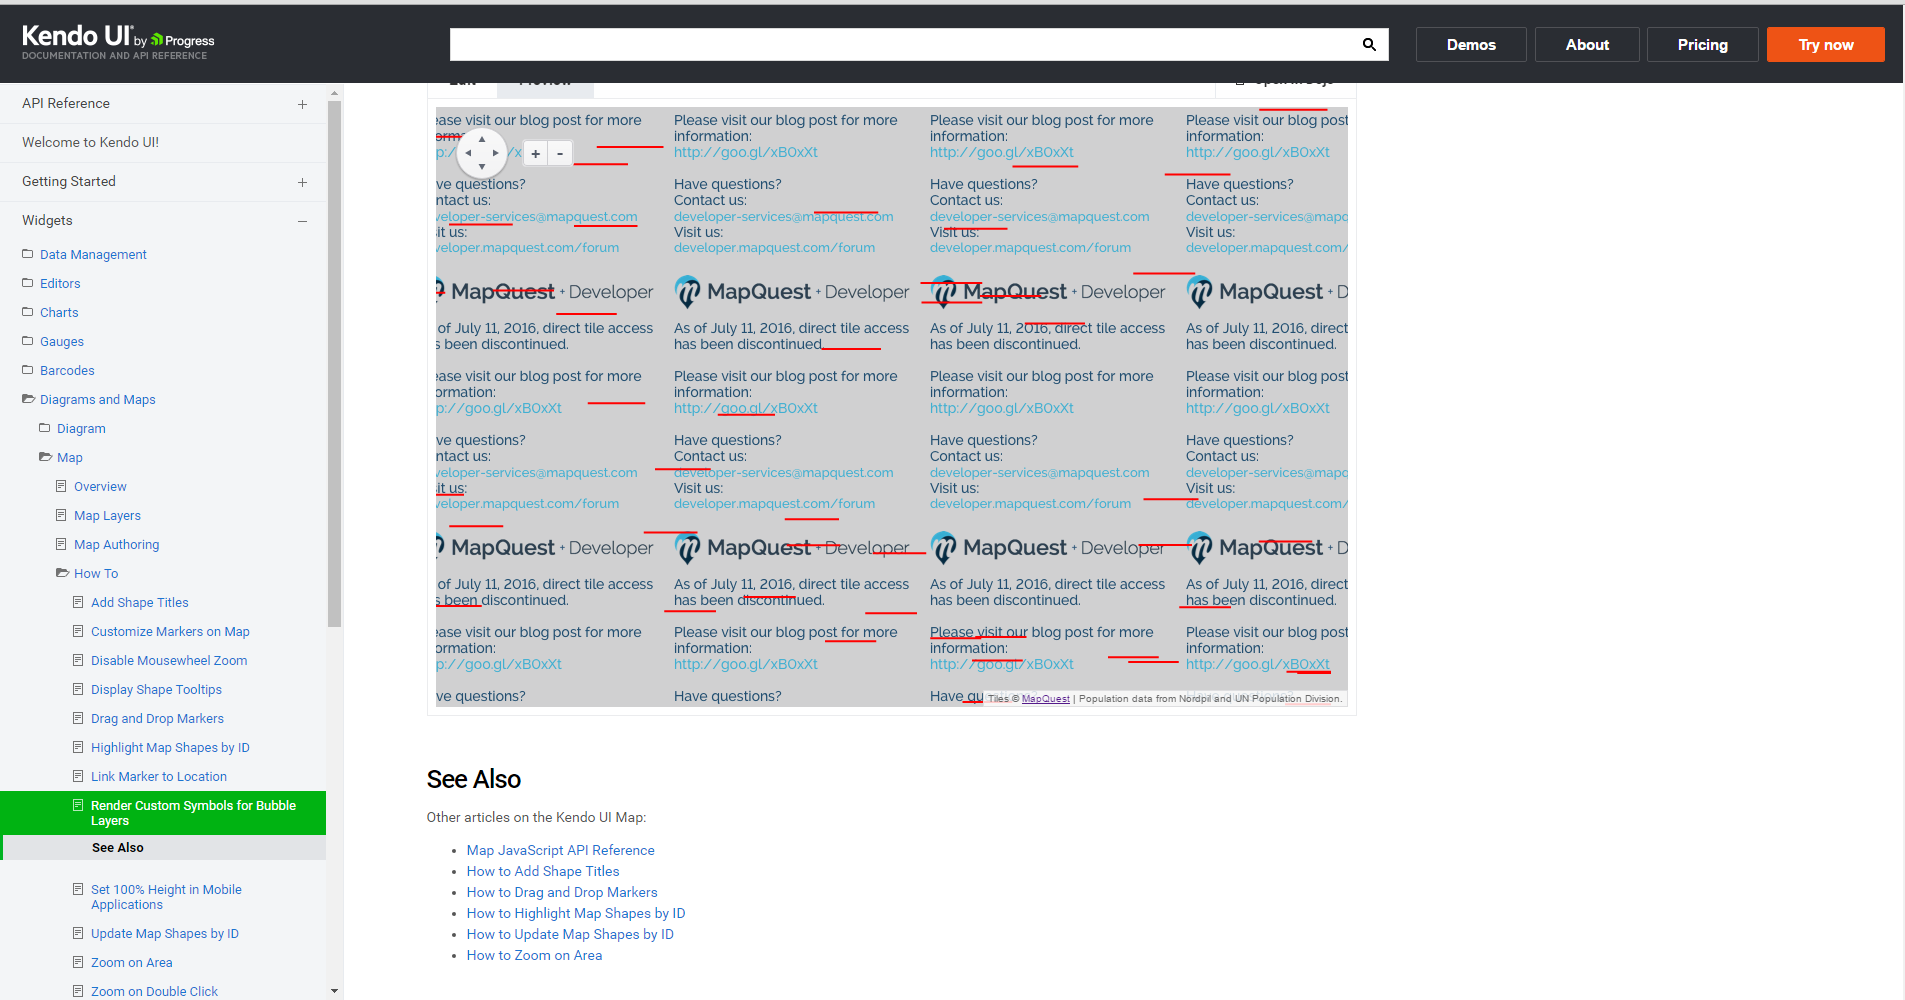Open the About menu item

point(1587,44)
